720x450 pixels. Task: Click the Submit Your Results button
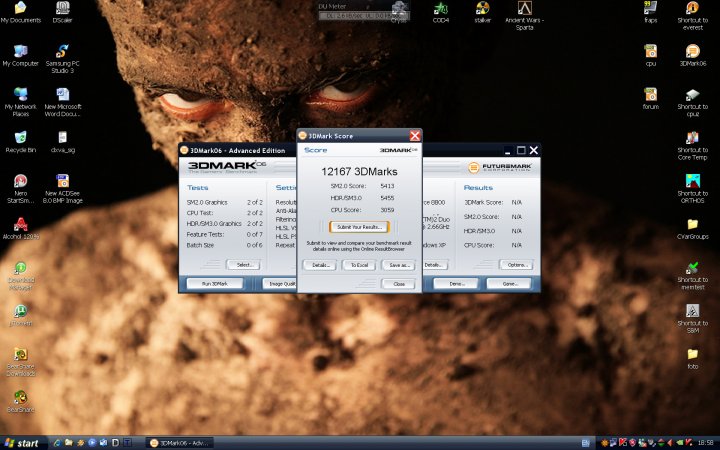coord(359,227)
